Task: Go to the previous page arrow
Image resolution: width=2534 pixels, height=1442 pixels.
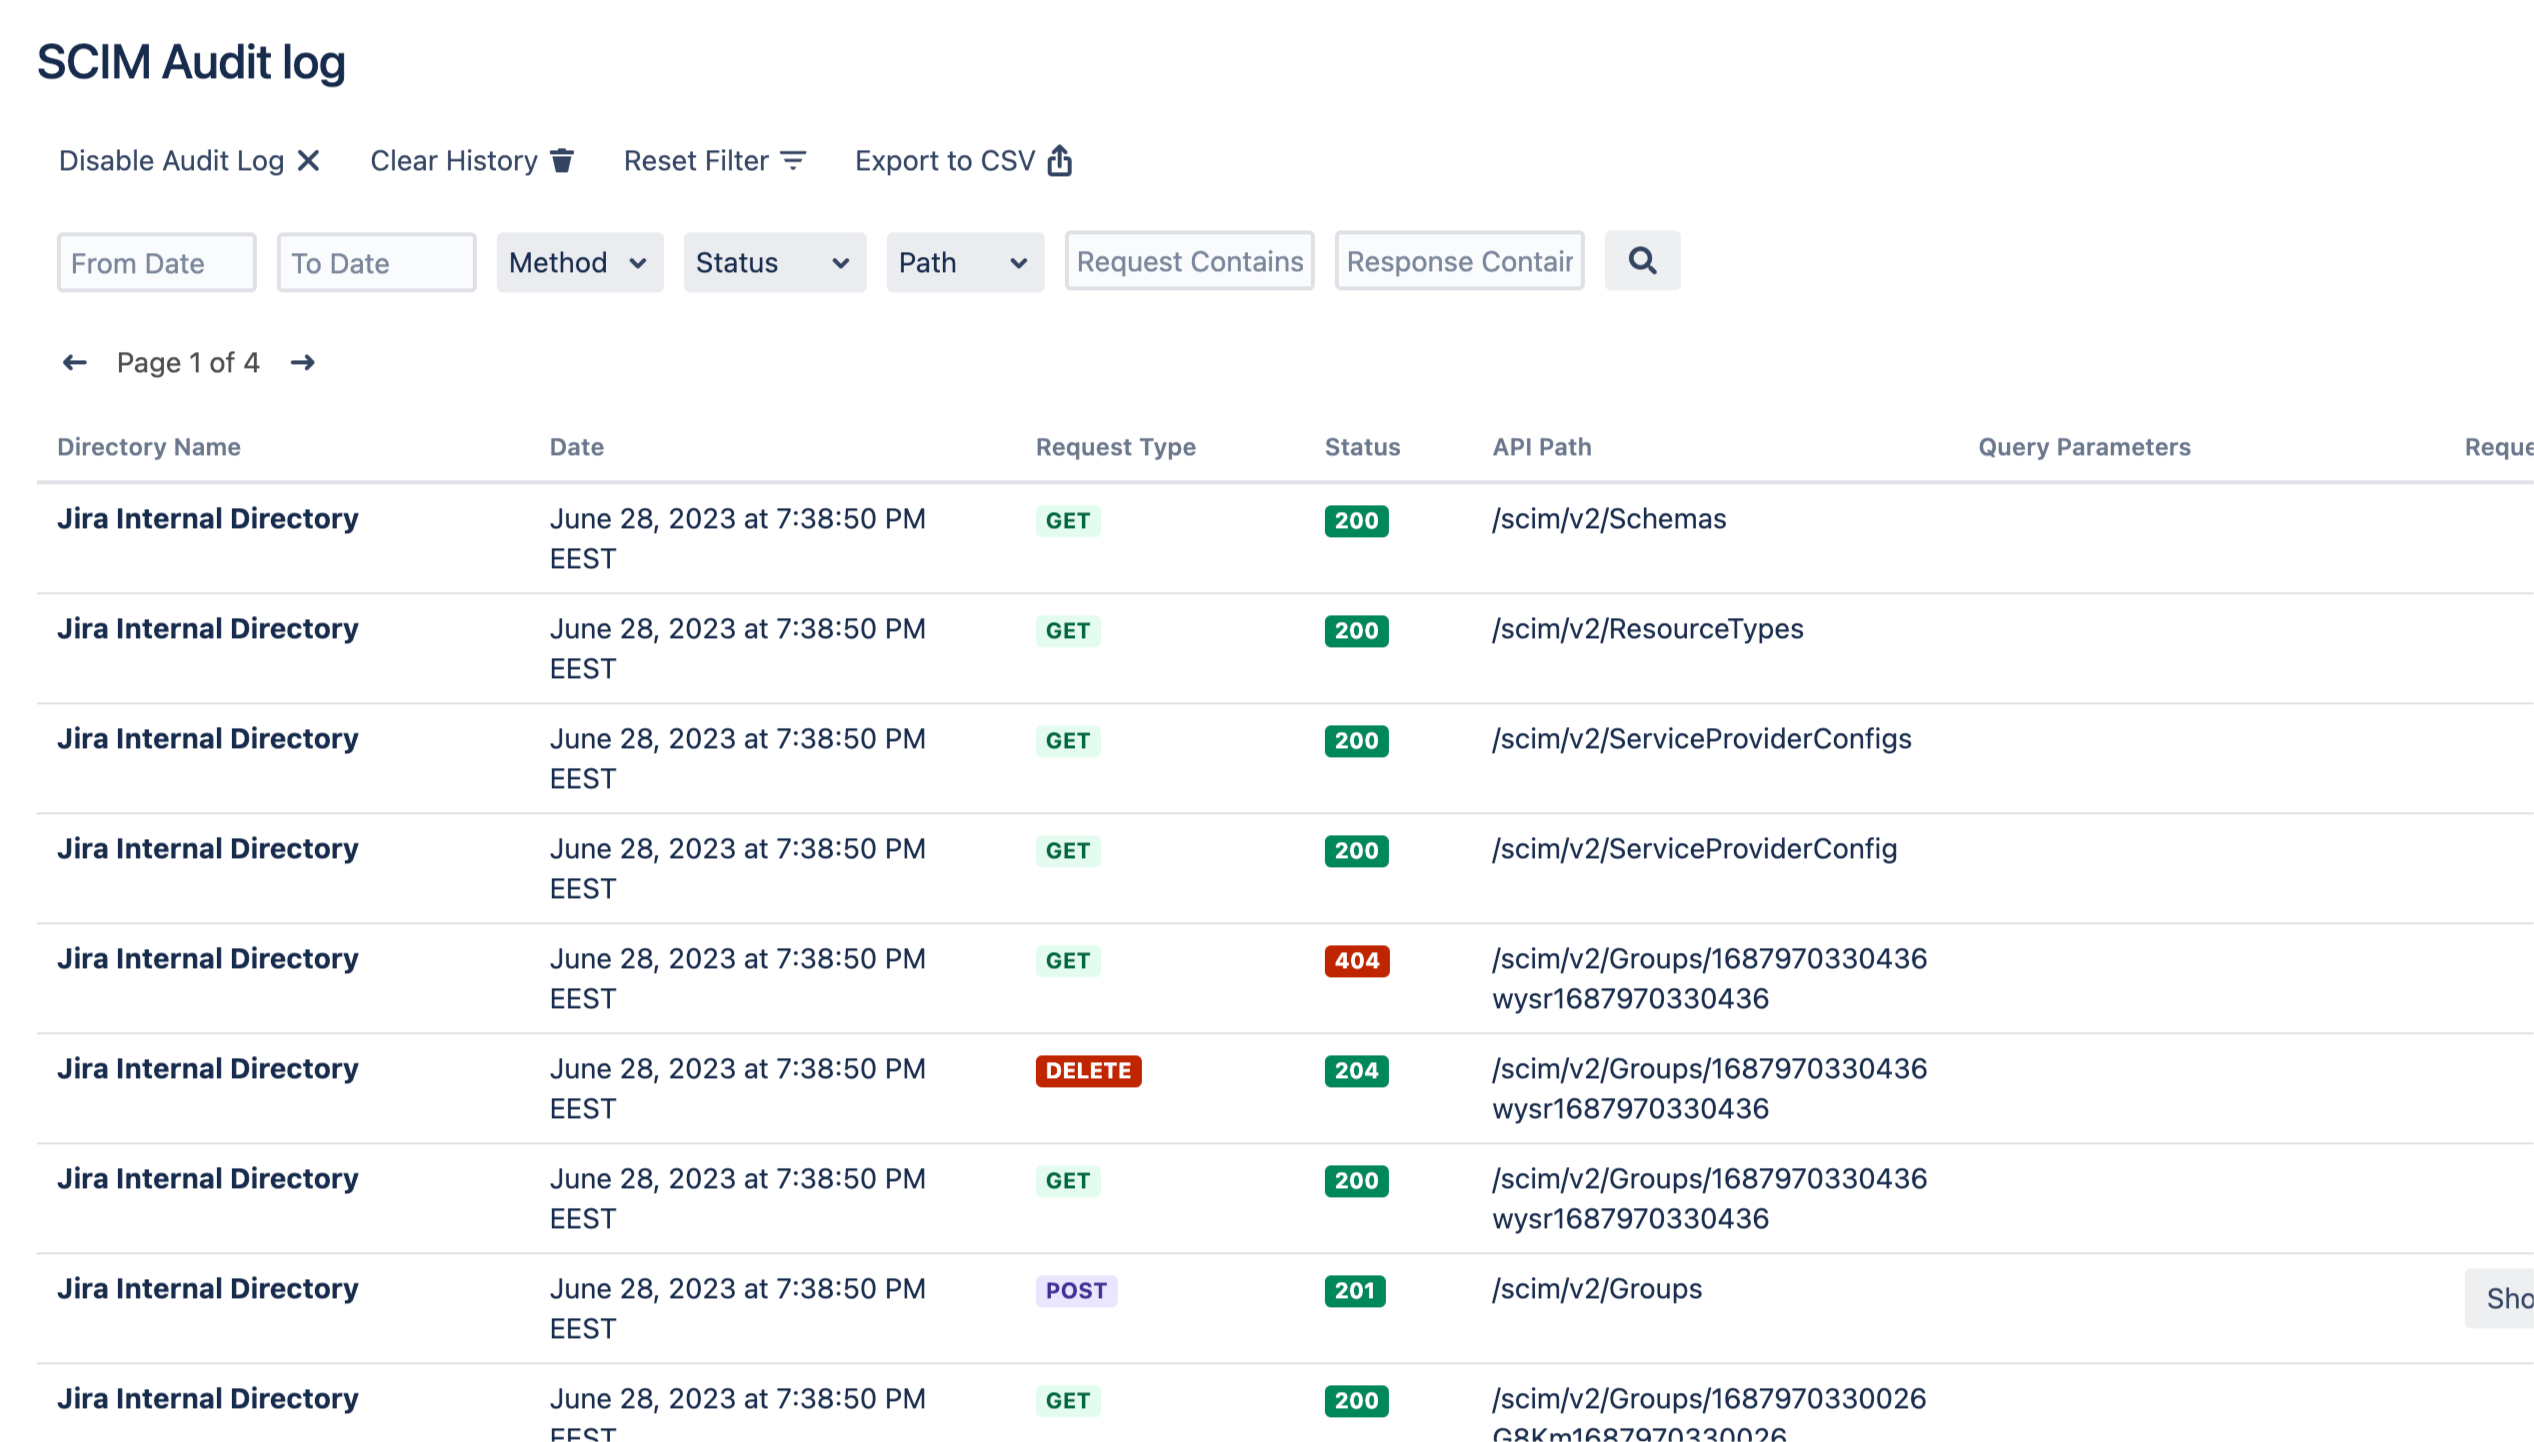Action: point(75,363)
